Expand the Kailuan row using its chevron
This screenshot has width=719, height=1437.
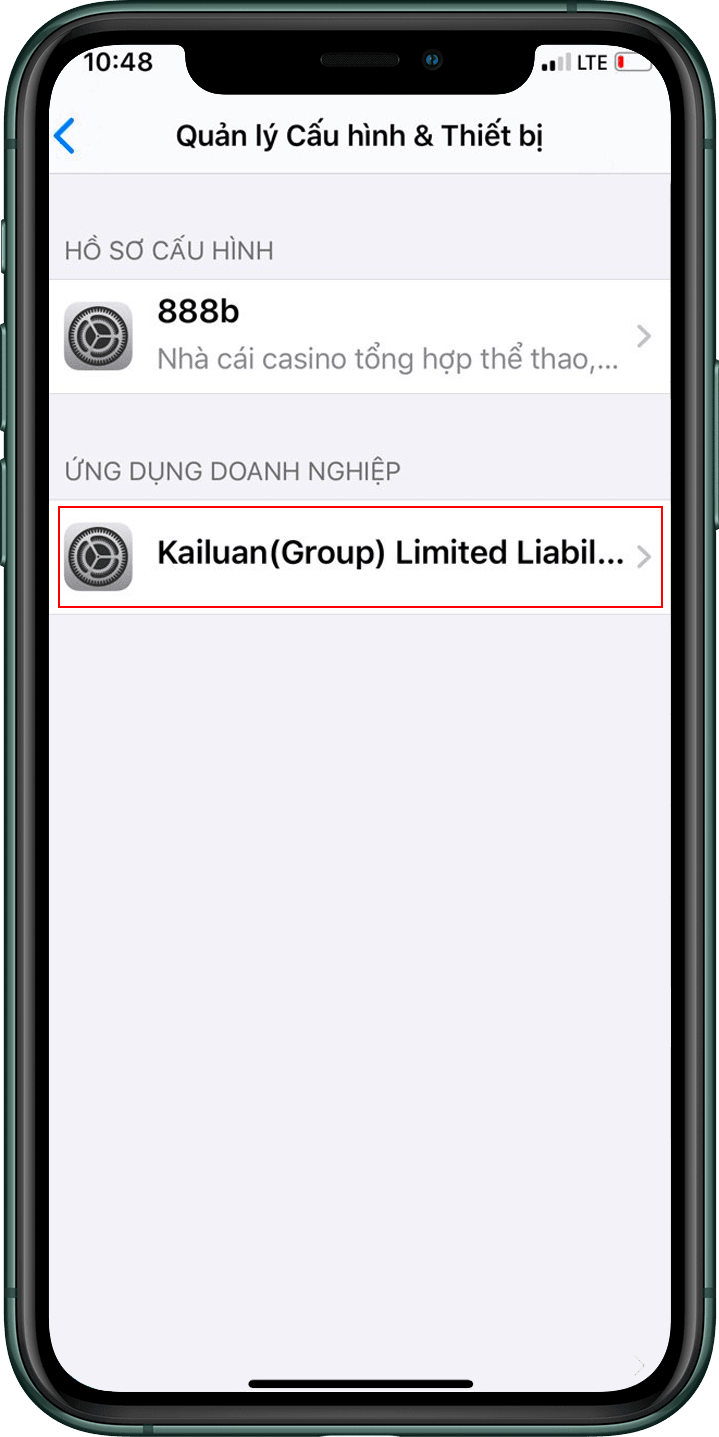[644, 556]
